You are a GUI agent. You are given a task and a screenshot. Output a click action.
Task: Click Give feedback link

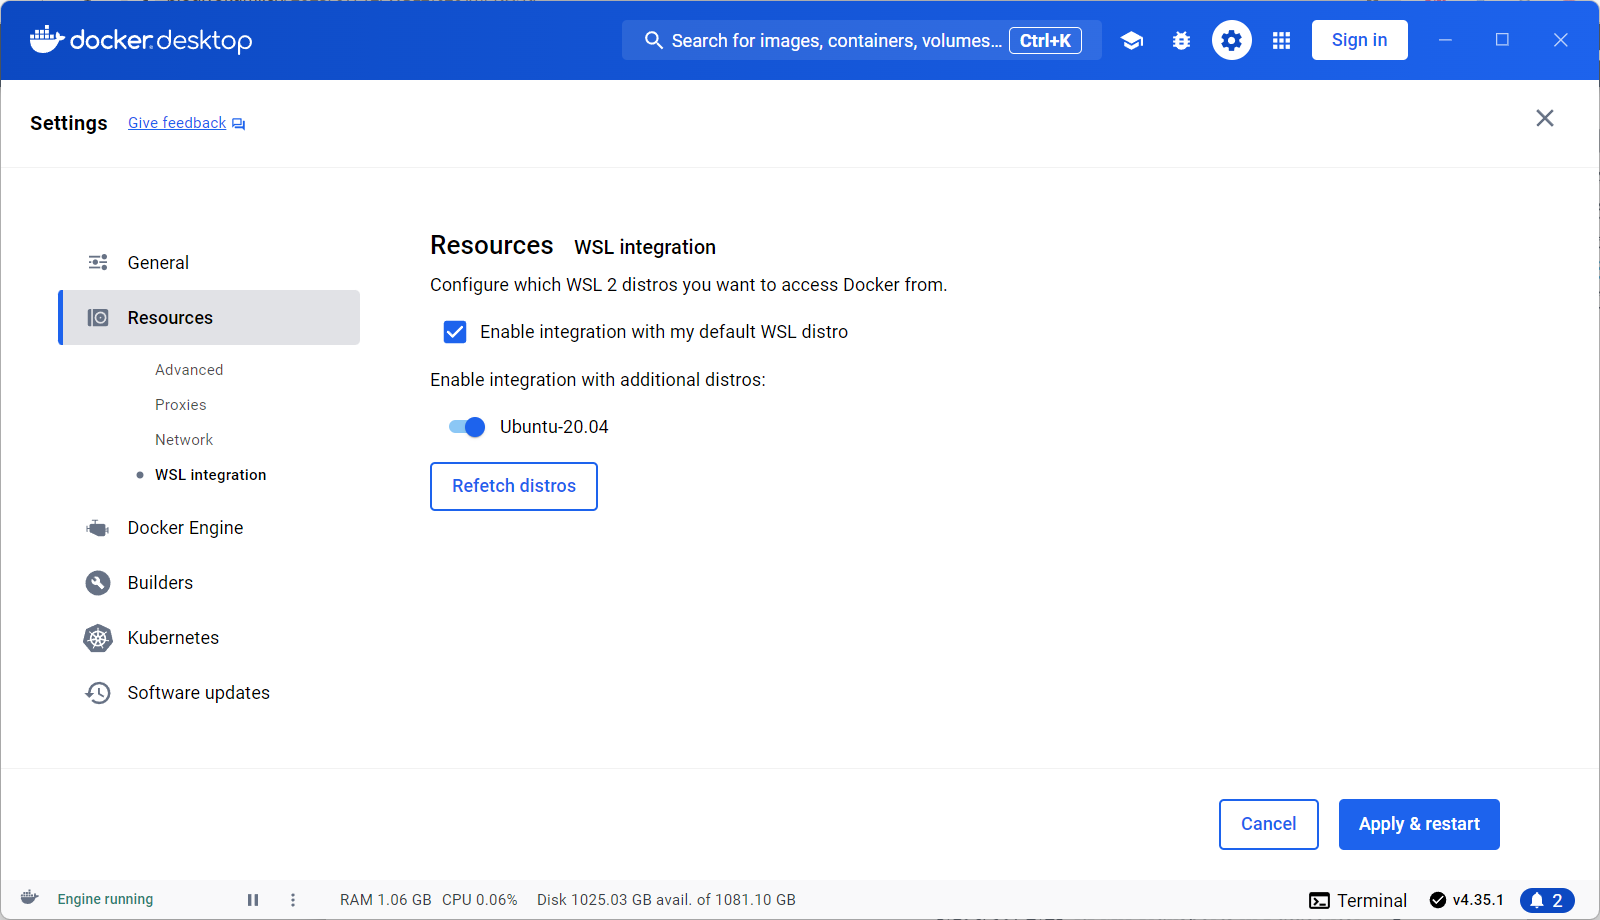[x=177, y=123]
